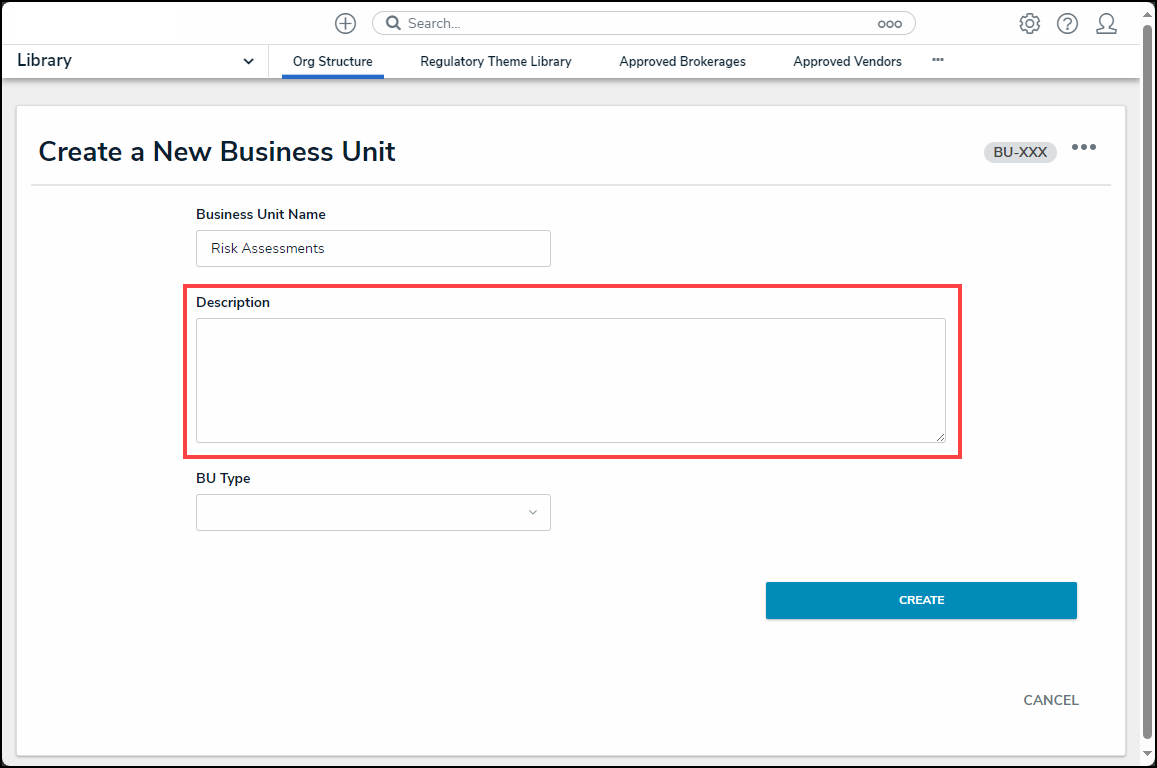1157x768 pixels.
Task: Show more tabs via the navigation ellipsis
Action: pyautogui.click(x=938, y=60)
